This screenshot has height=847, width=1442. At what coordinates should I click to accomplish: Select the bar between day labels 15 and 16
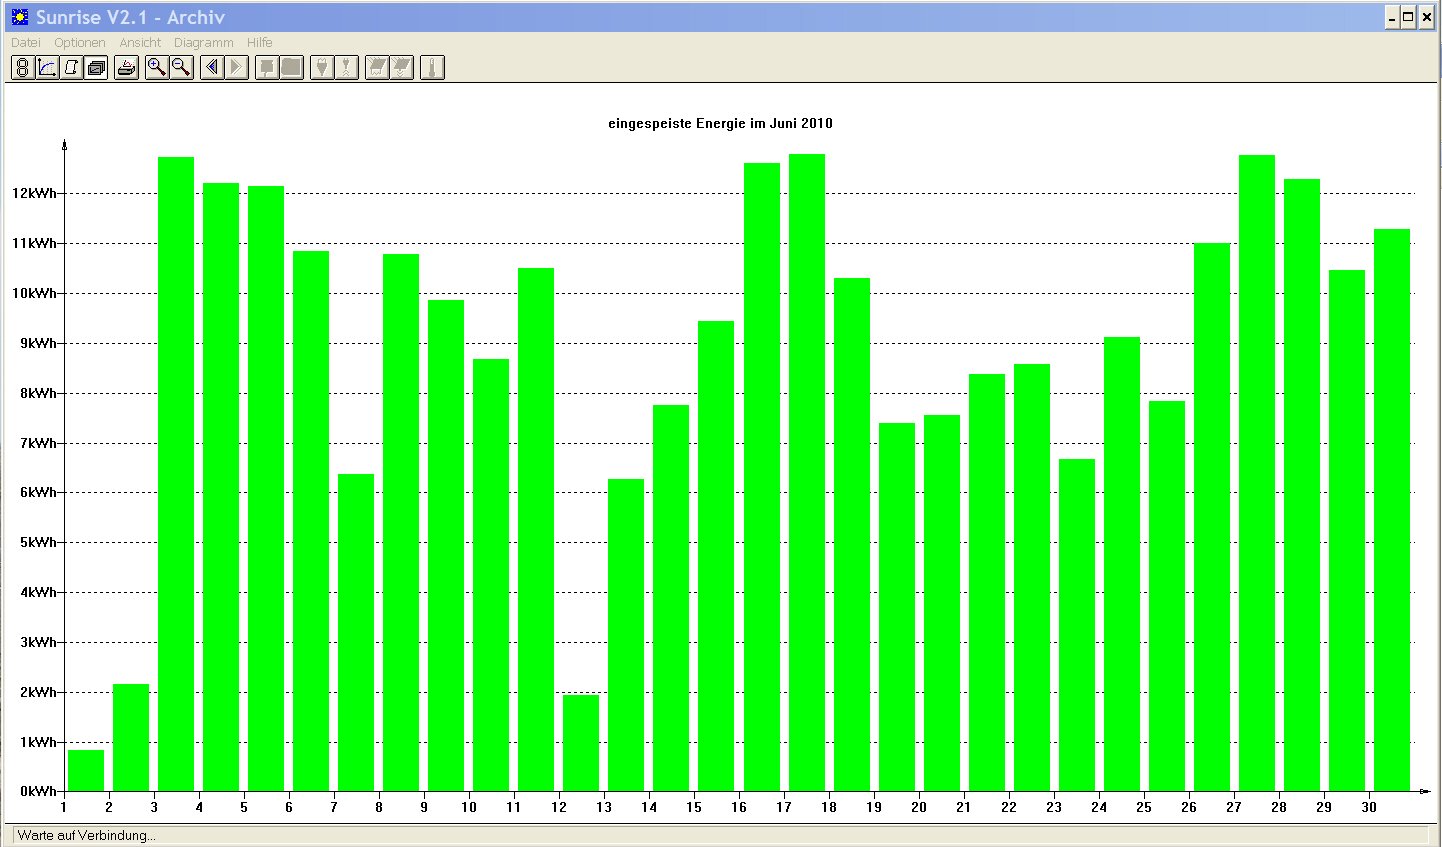click(x=716, y=556)
